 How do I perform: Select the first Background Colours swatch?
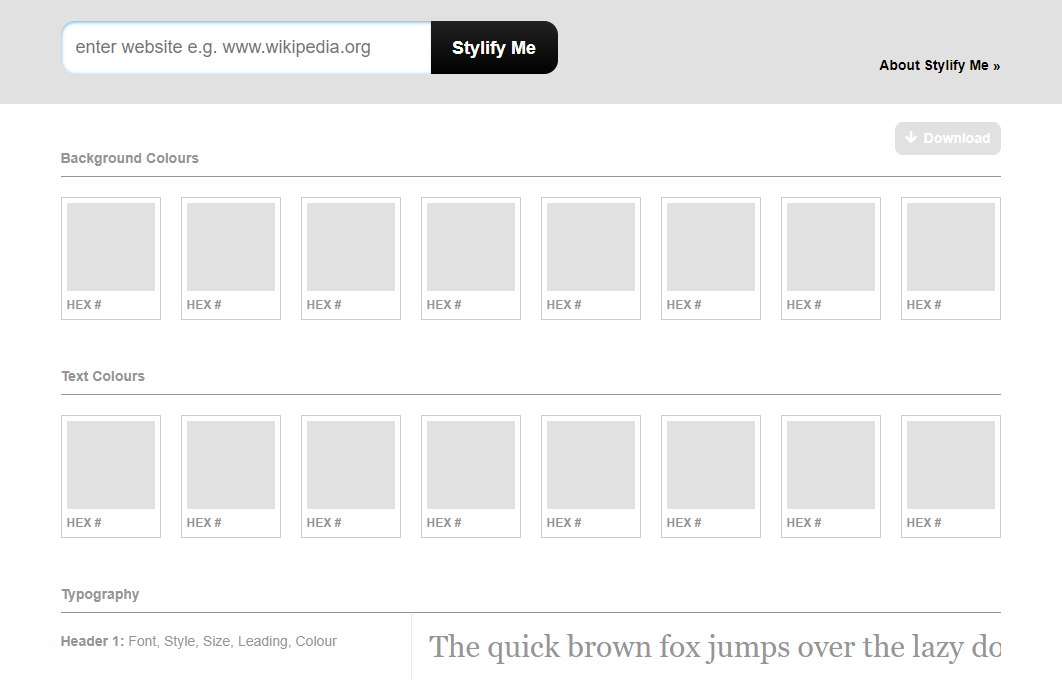pyautogui.click(x=111, y=248)
